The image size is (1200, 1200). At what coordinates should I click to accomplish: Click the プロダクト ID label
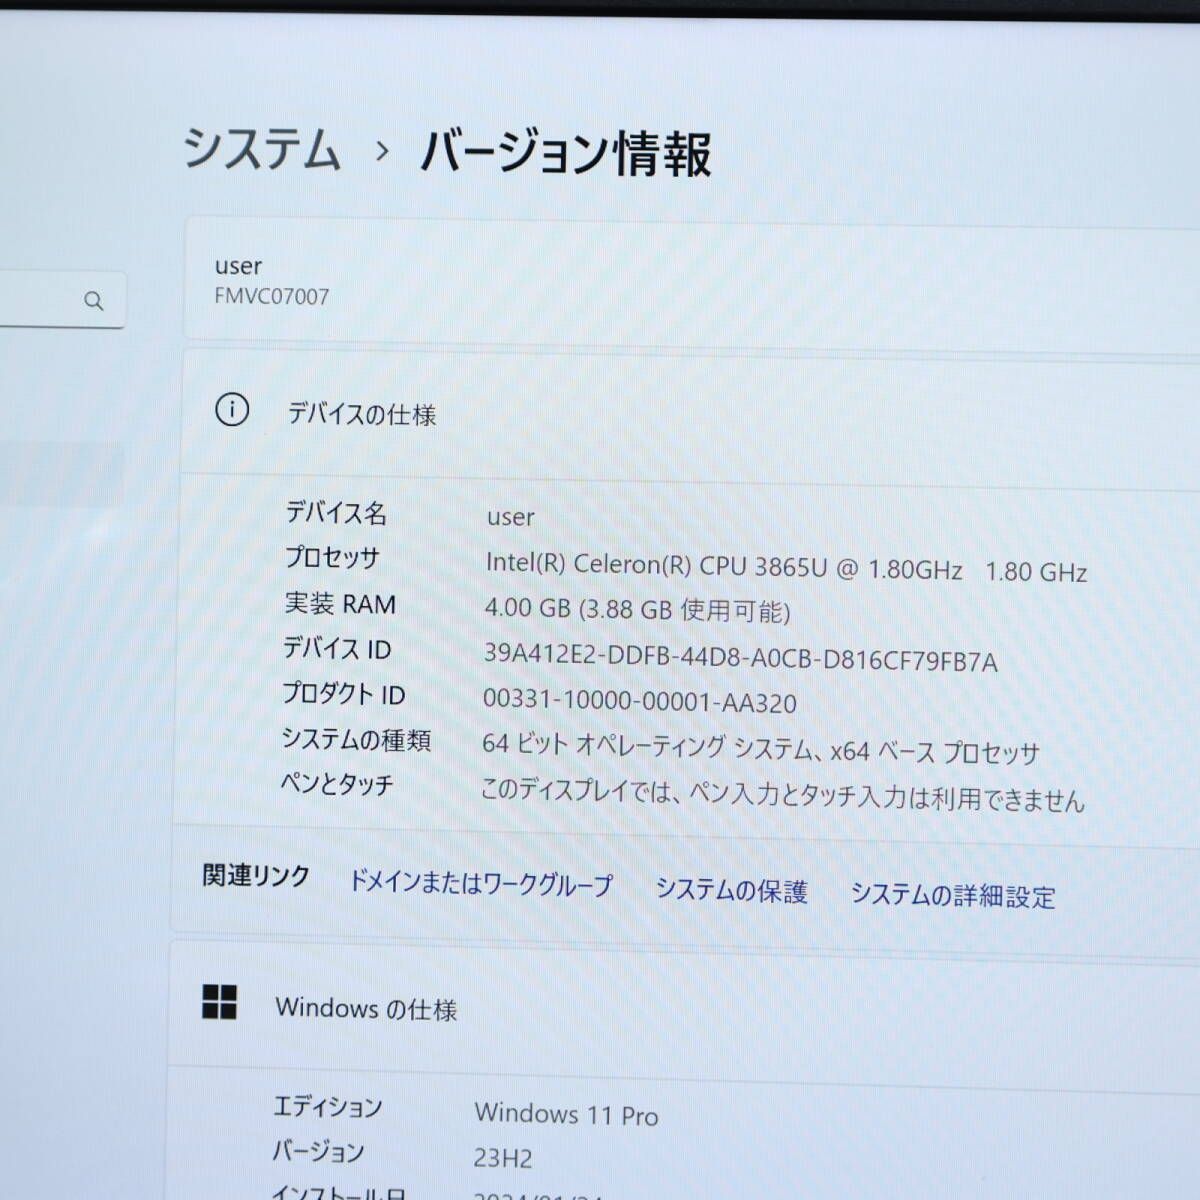344,693
